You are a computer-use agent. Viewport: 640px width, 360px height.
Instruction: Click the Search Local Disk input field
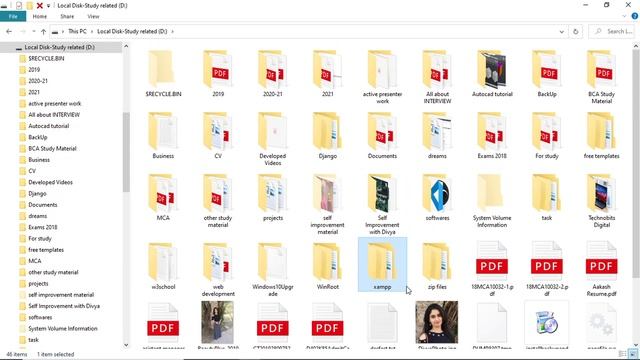611,31
